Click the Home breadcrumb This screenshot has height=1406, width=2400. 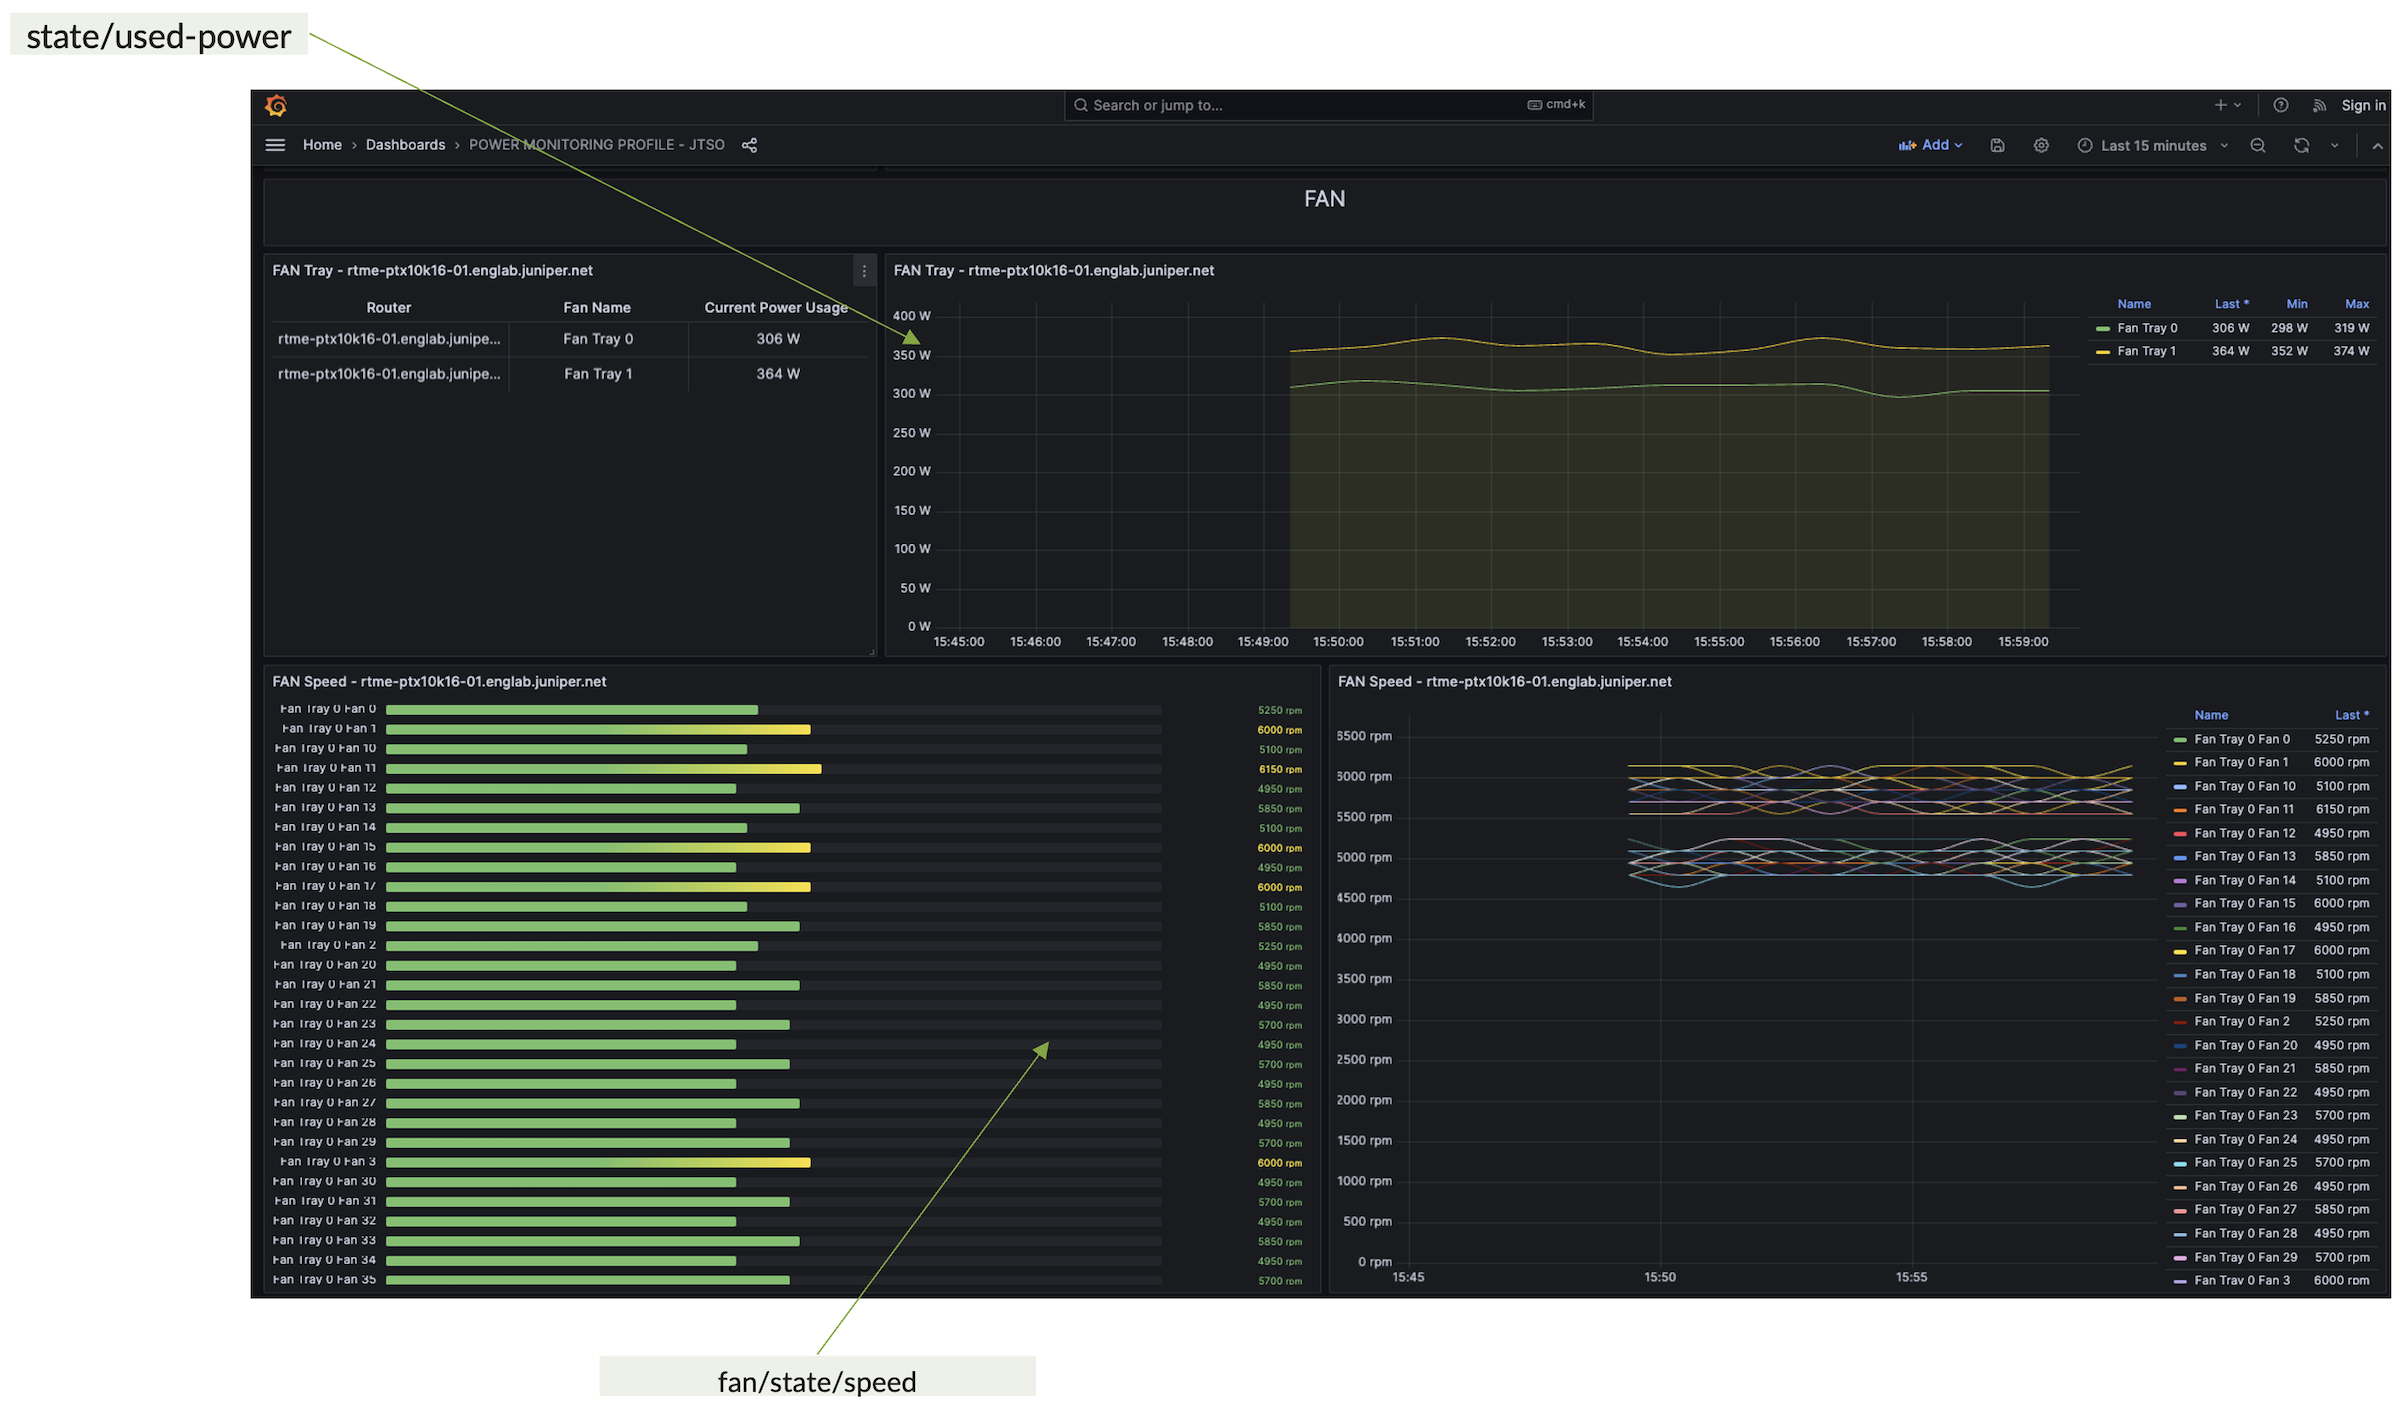[x=322, y=145]
